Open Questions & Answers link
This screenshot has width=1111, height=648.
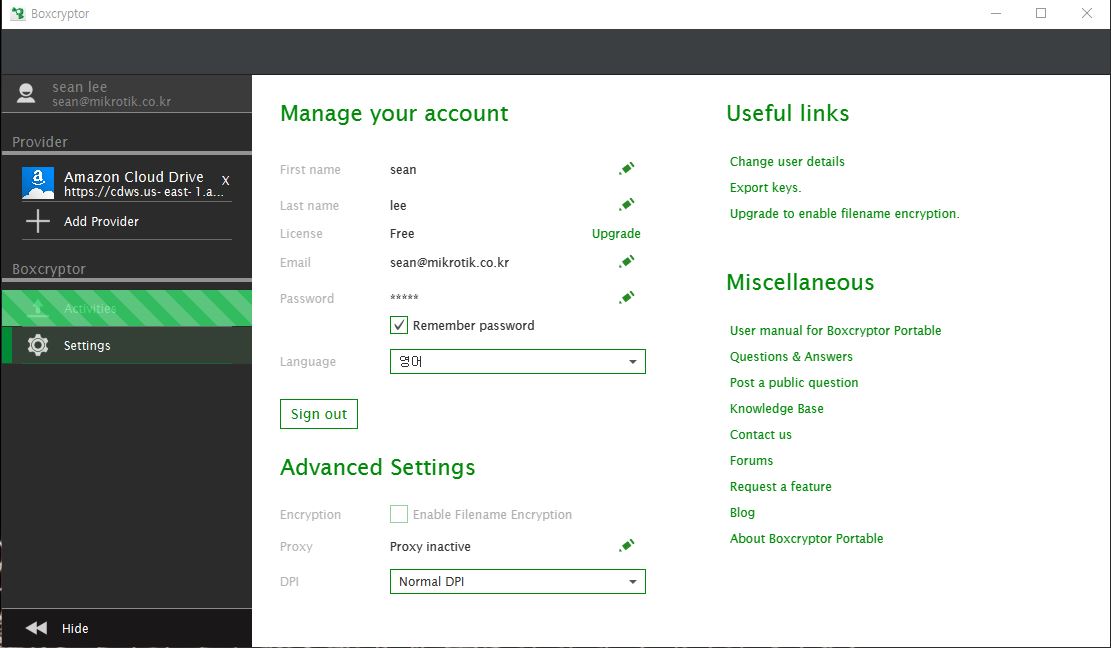791,357
